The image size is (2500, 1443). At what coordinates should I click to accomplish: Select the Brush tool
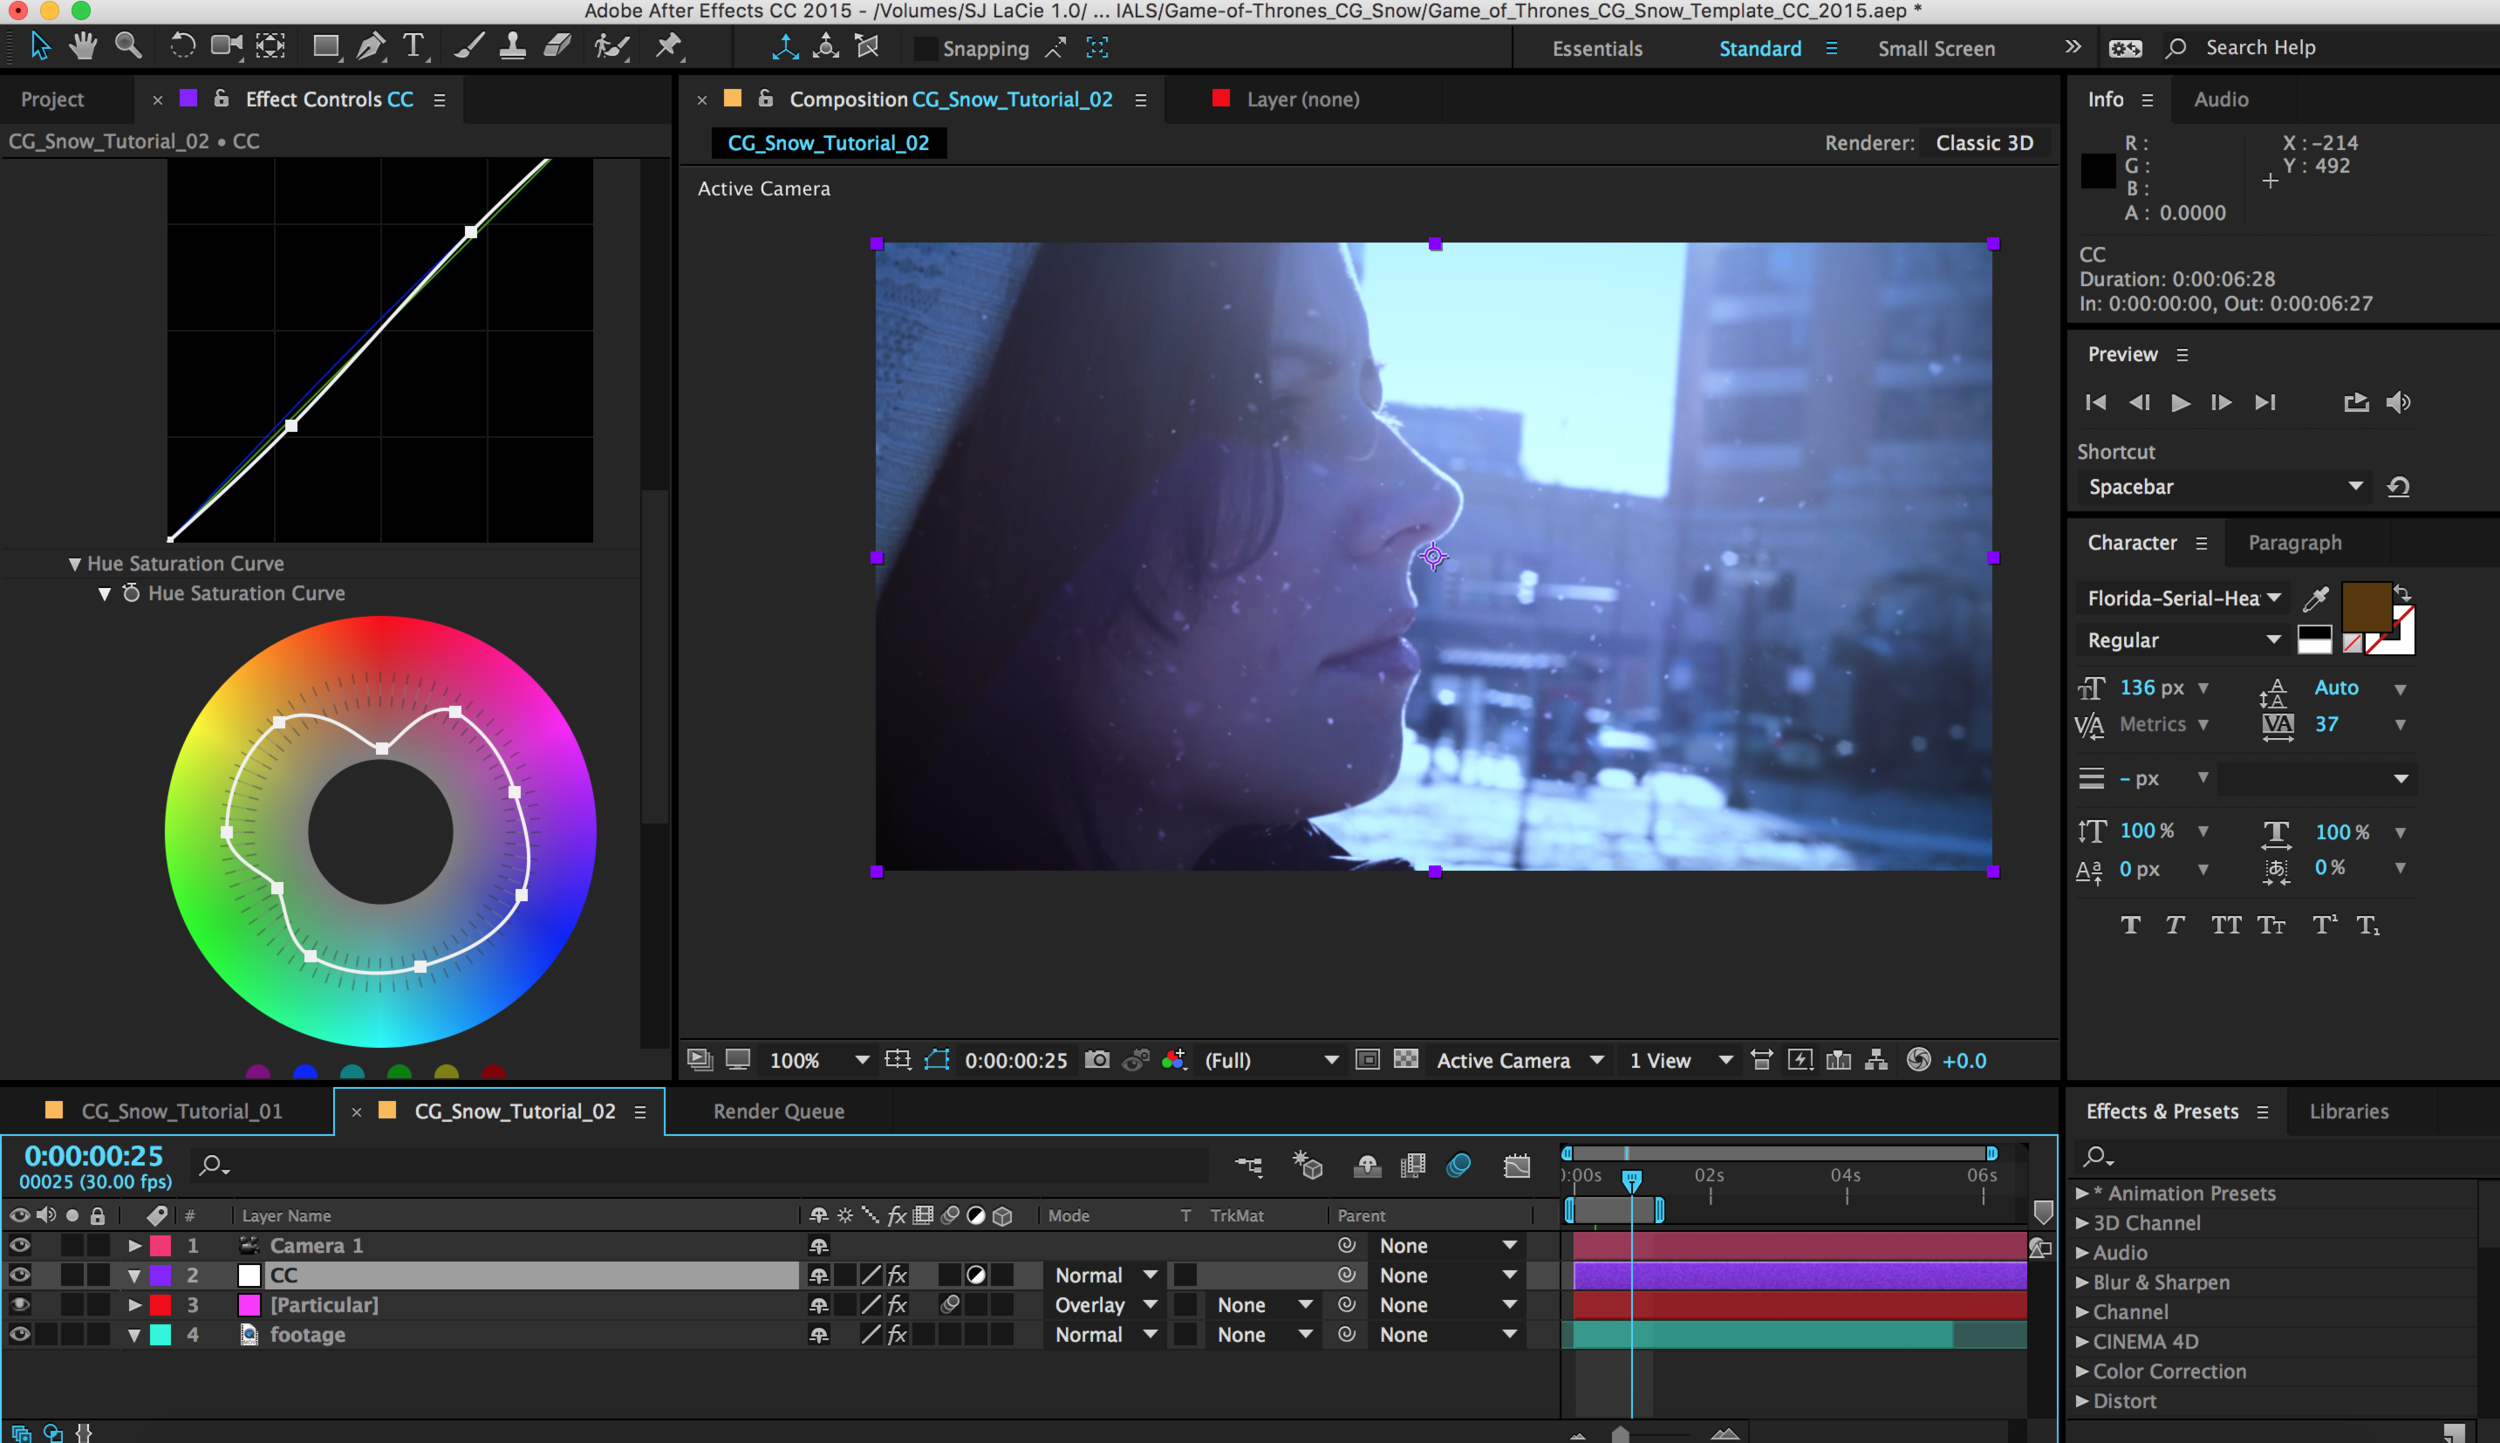click(x=468, y=46)
